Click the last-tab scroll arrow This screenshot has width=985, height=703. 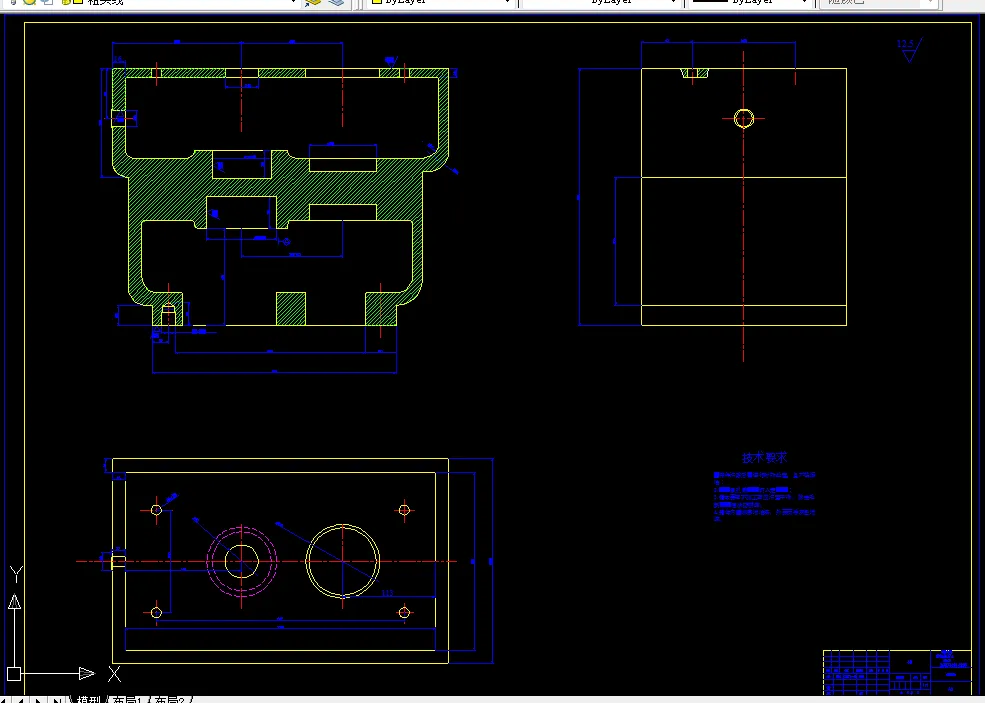(x=57, y=700)
